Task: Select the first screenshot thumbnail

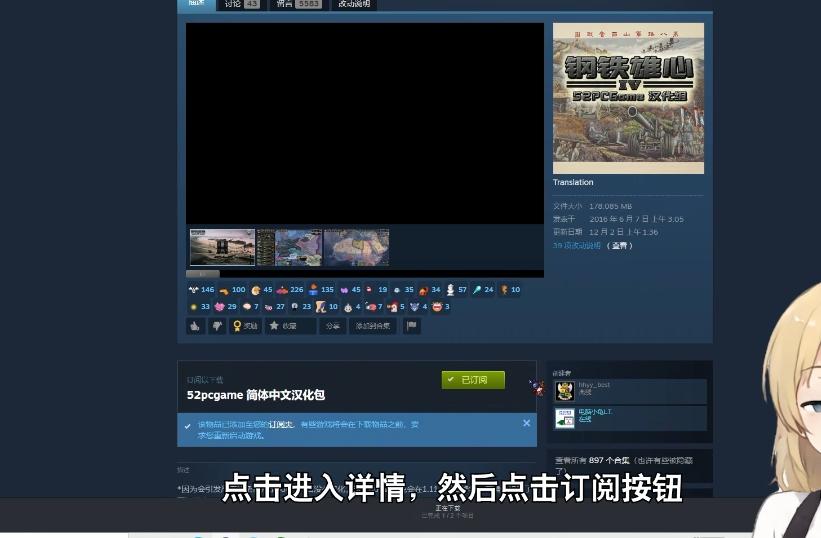Action: (222, 247)
